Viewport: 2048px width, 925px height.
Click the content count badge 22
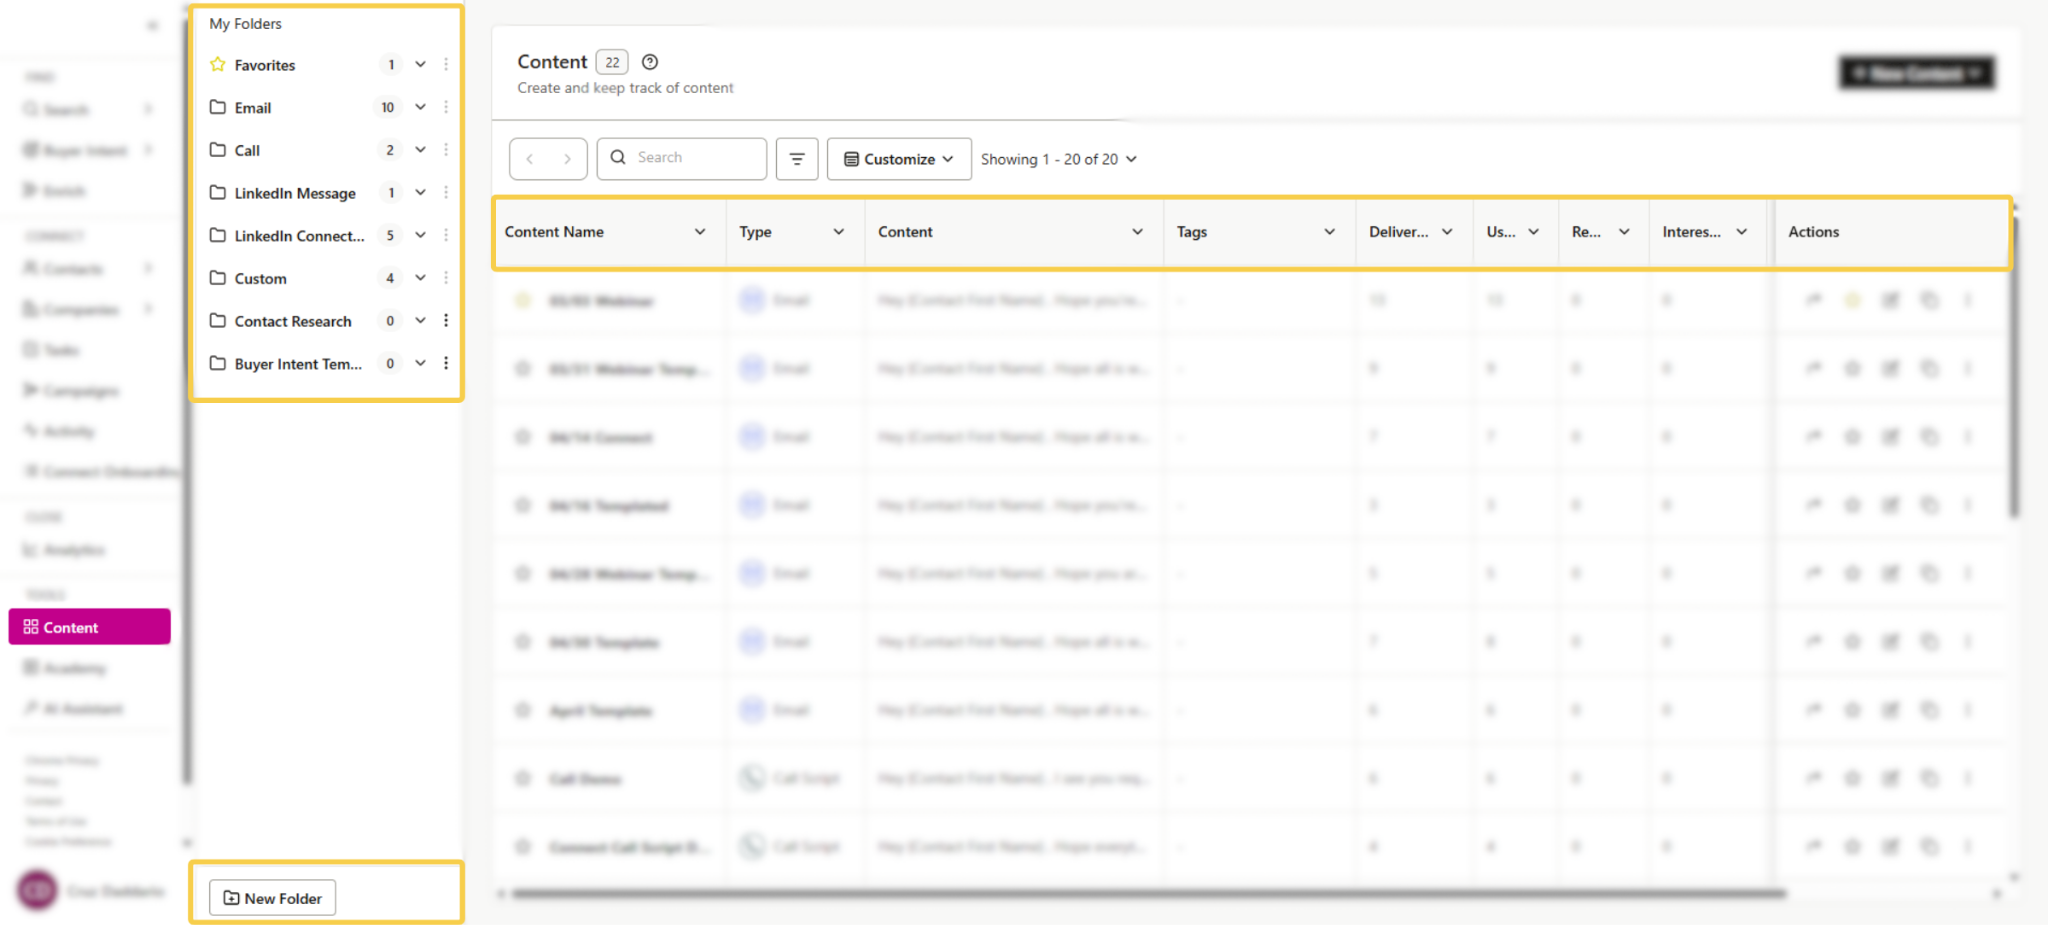click(x=612, y=62)
